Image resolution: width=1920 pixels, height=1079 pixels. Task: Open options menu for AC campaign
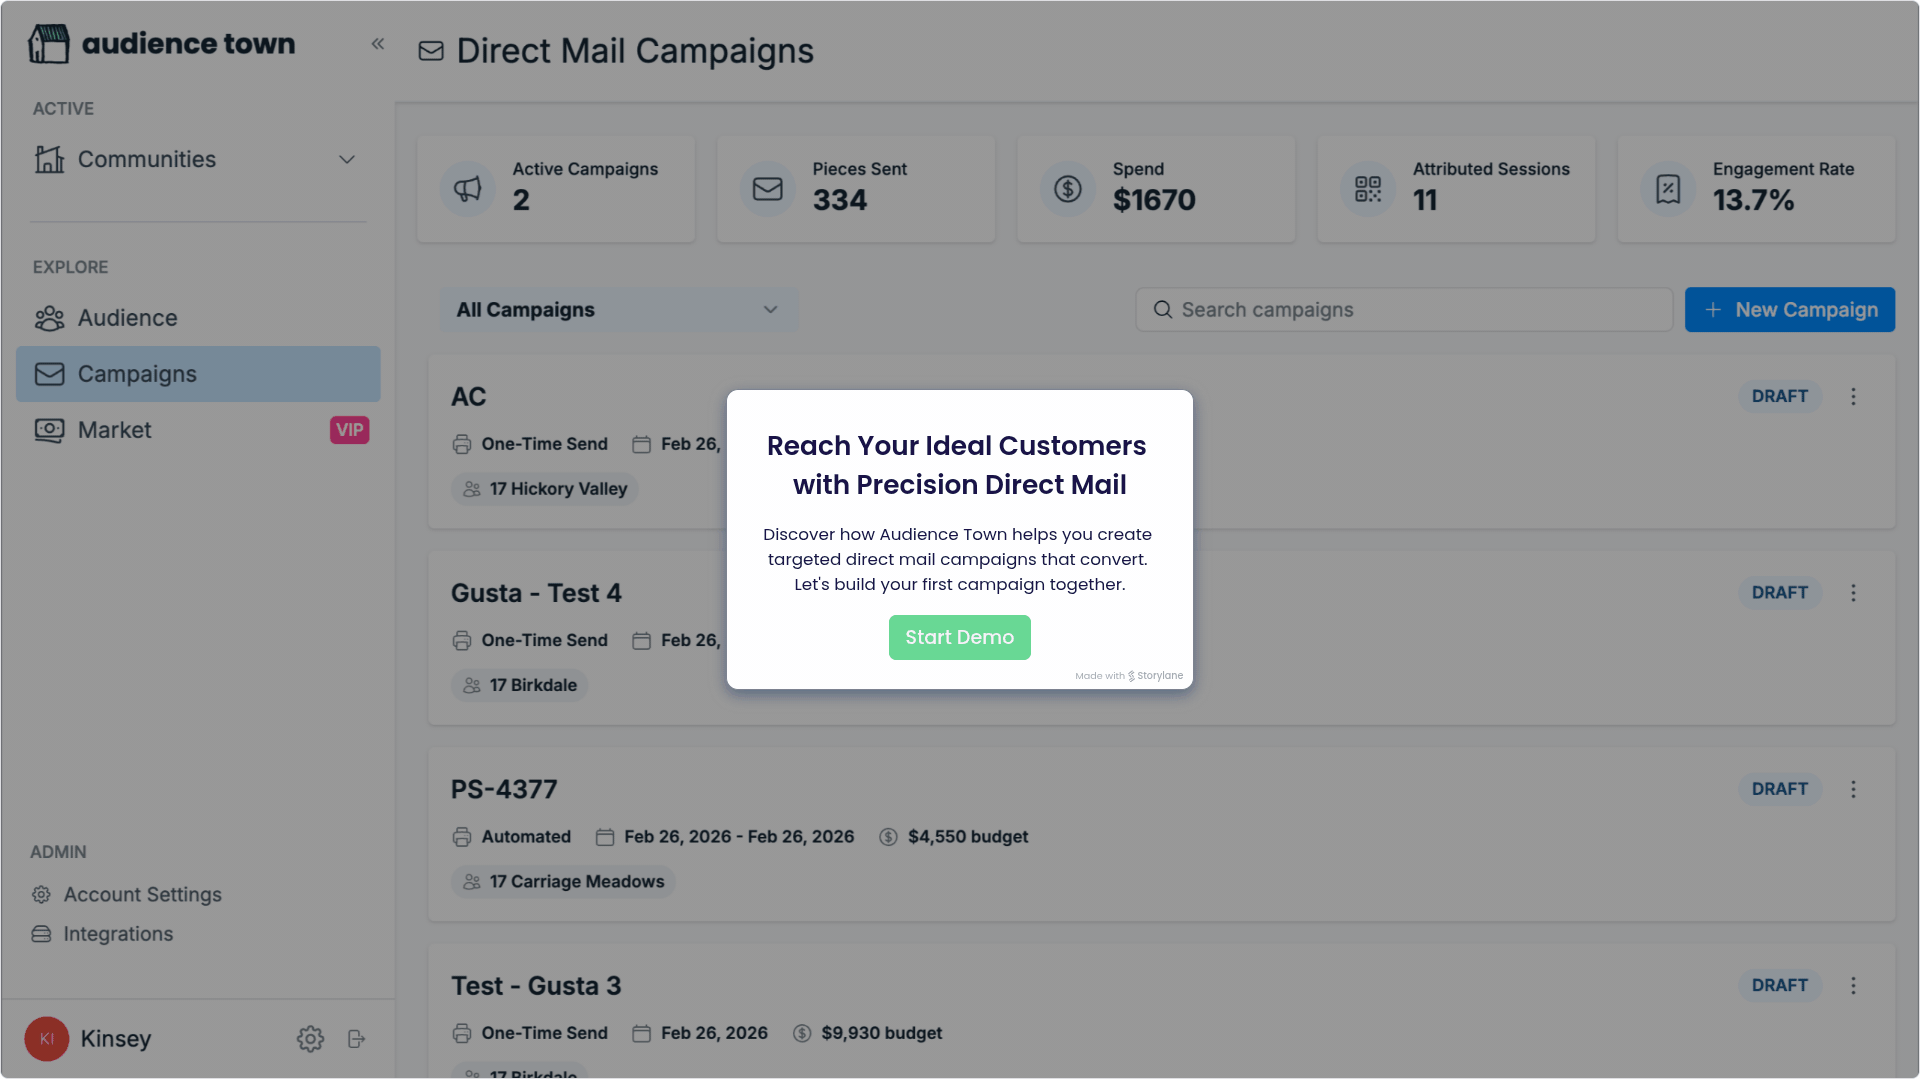(1853, 397)
